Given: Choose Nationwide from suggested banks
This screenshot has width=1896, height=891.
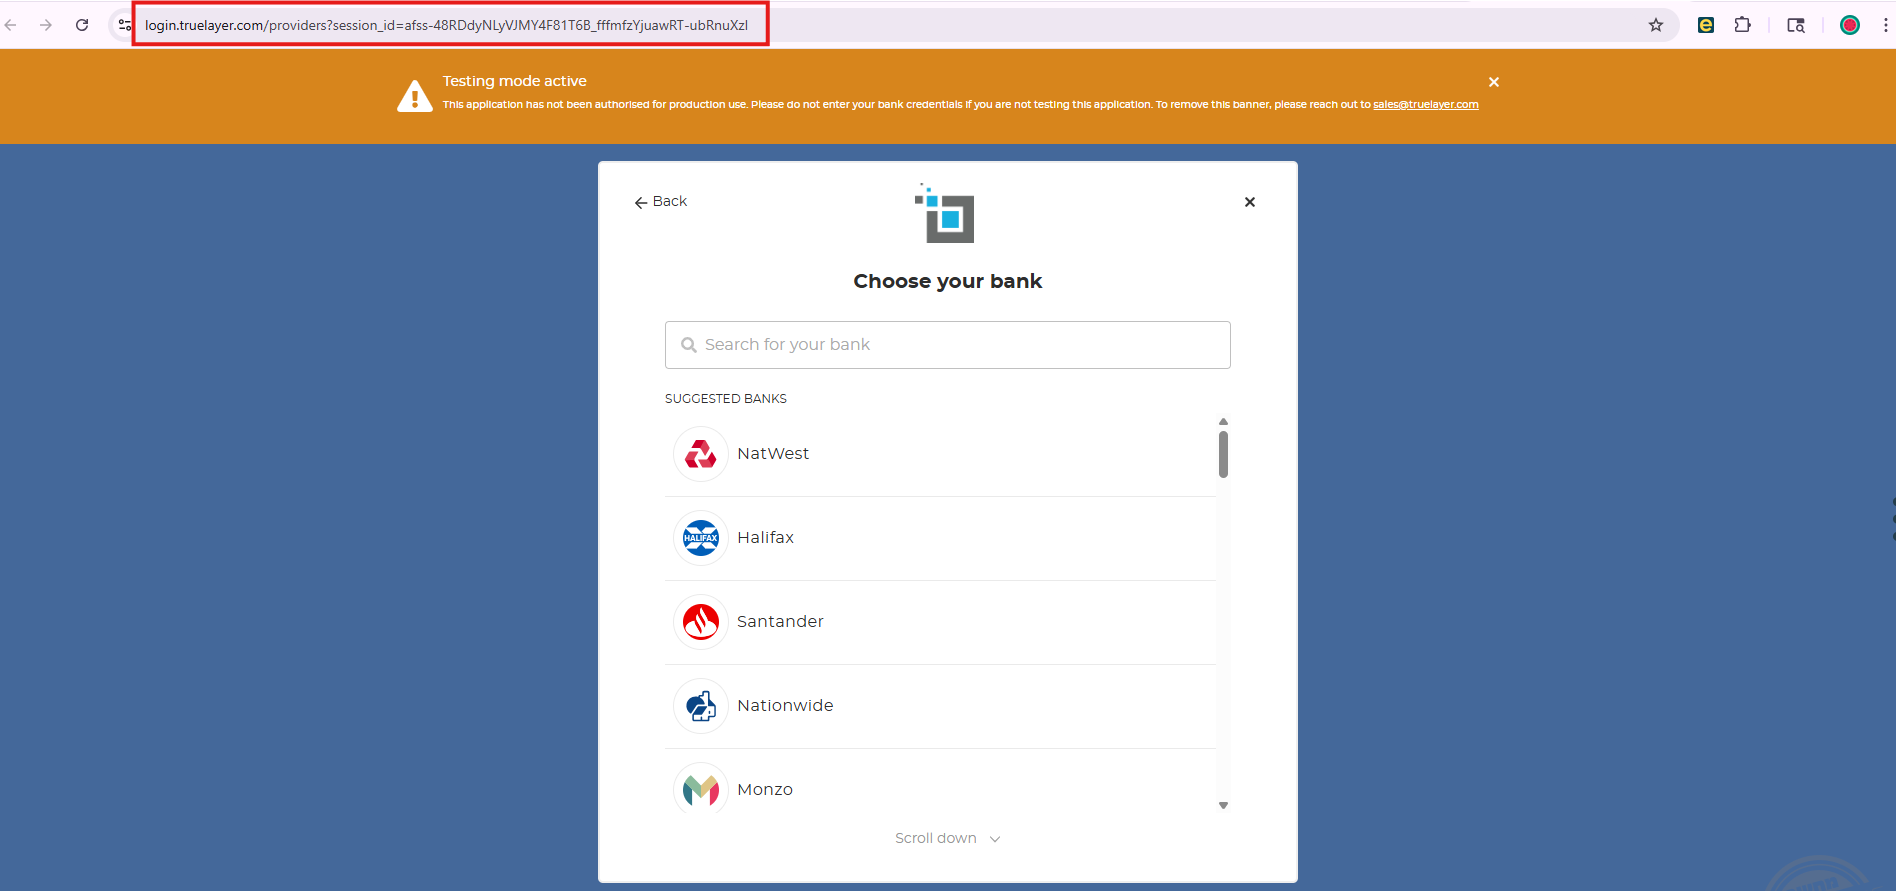Looking at the screenshot, I should [940, 707].
